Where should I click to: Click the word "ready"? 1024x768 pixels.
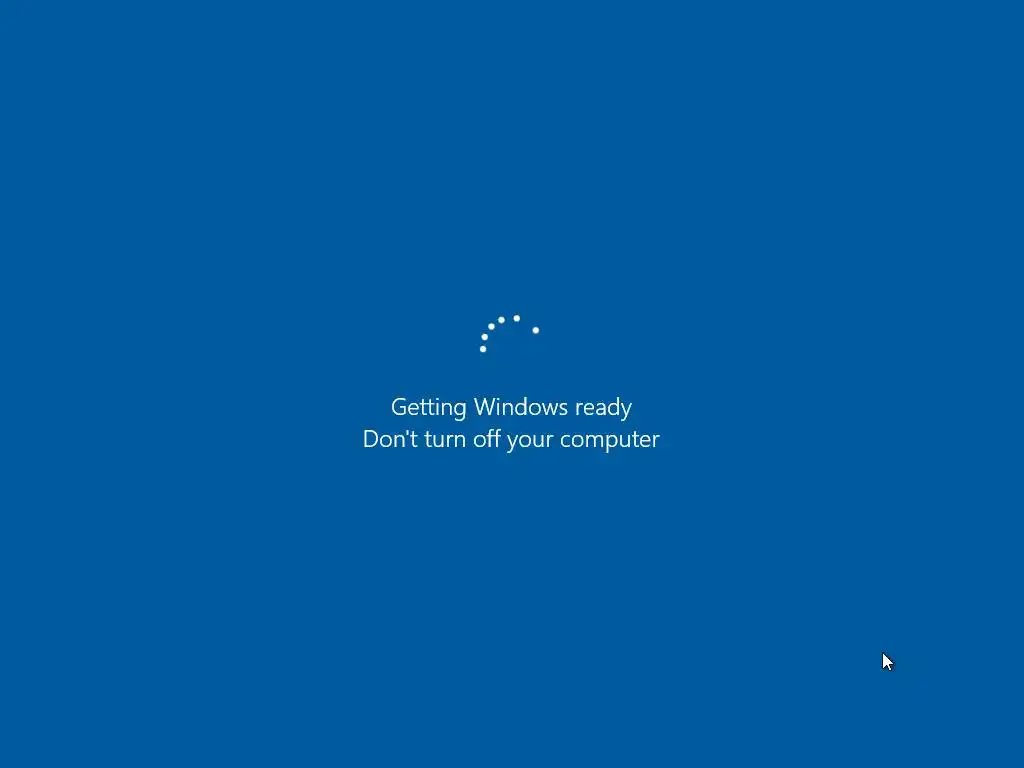(603, 408)
